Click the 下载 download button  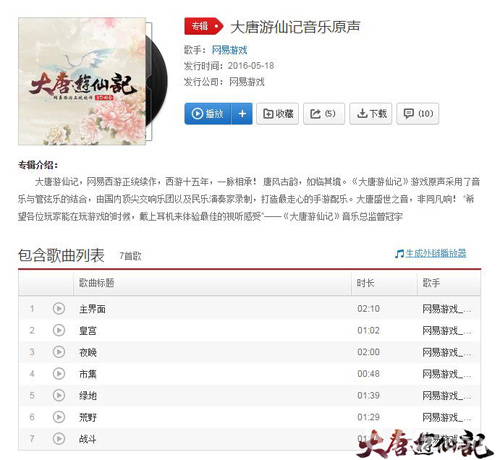click(x=371, y=114)
